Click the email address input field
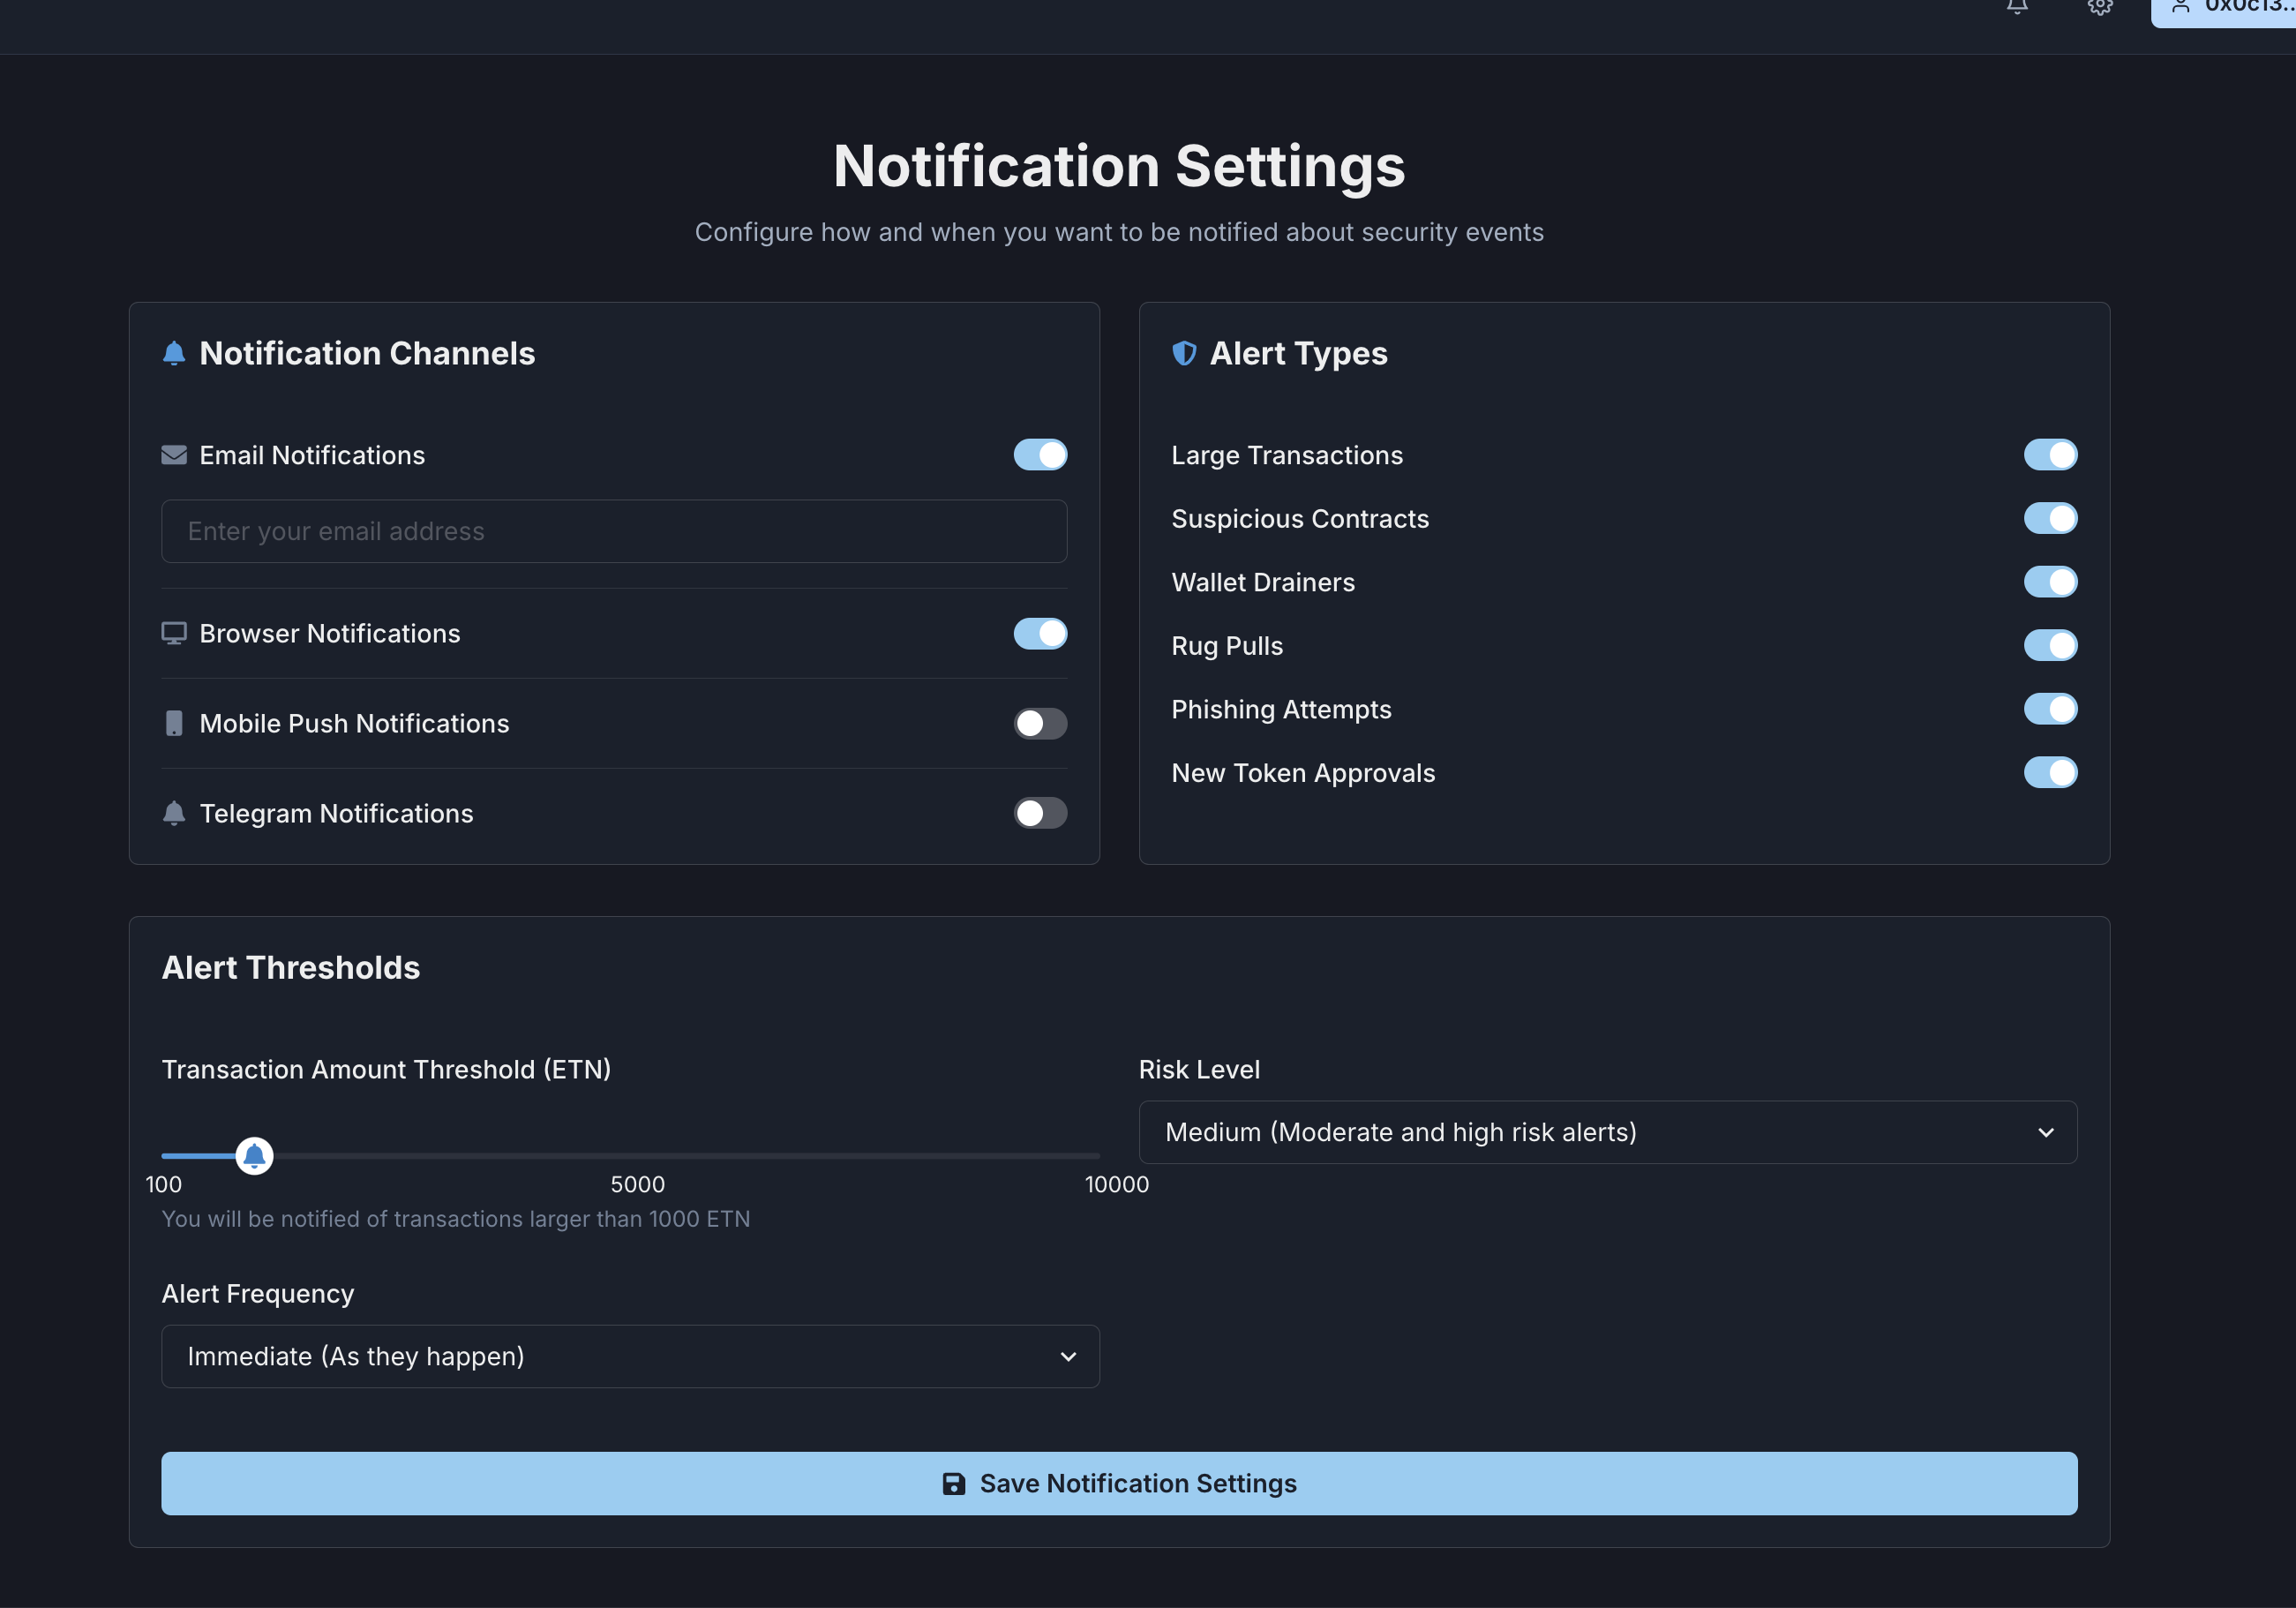 (614, 531)
